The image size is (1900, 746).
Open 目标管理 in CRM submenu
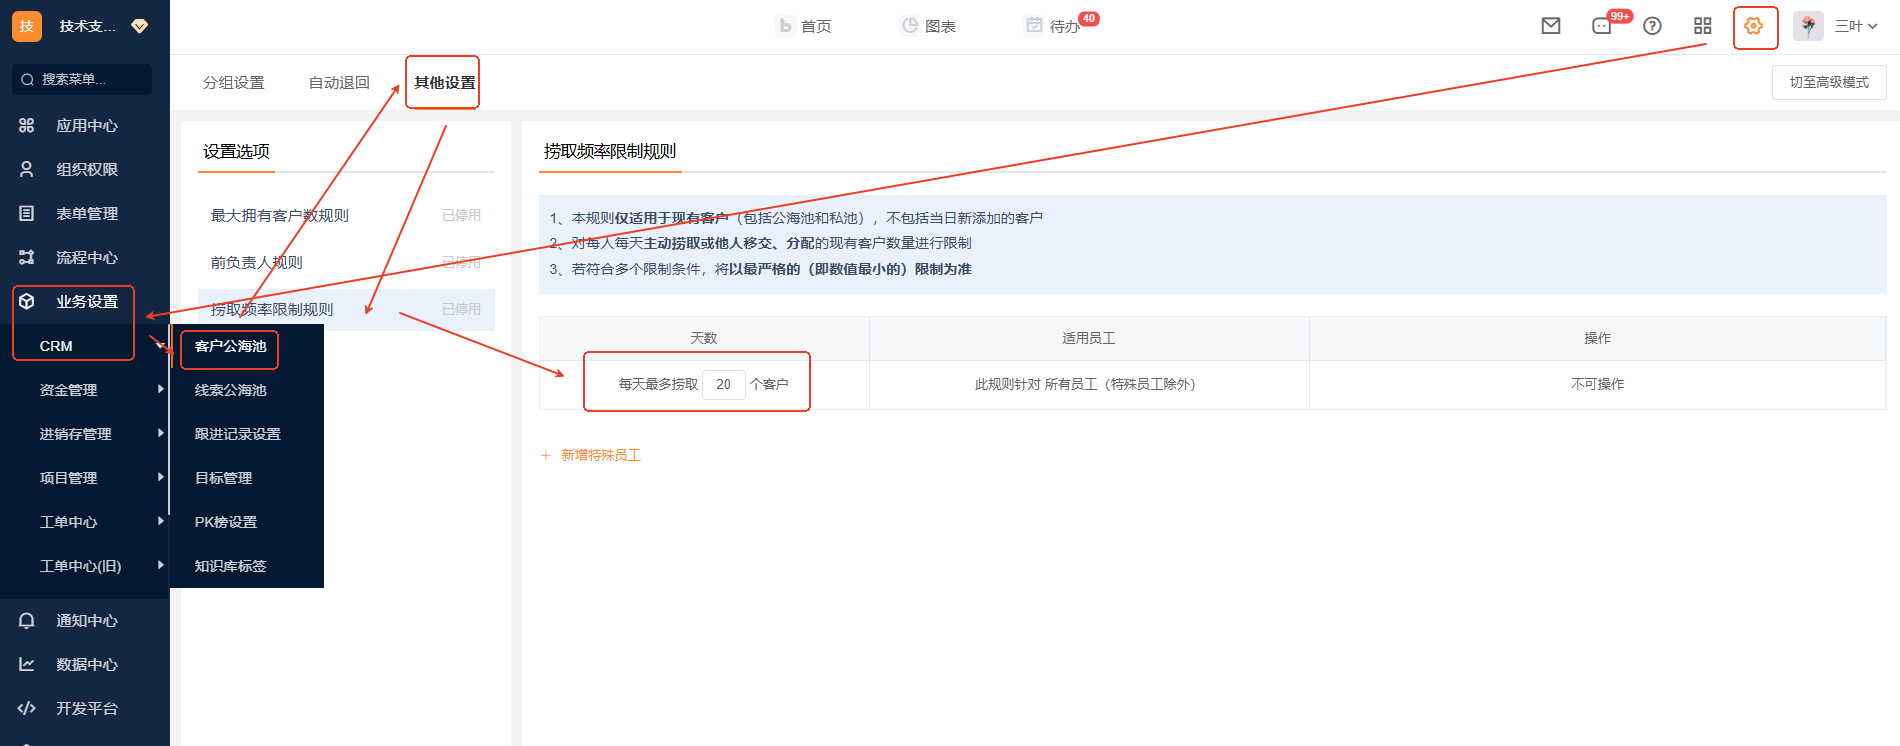click(x=223, y=478)
